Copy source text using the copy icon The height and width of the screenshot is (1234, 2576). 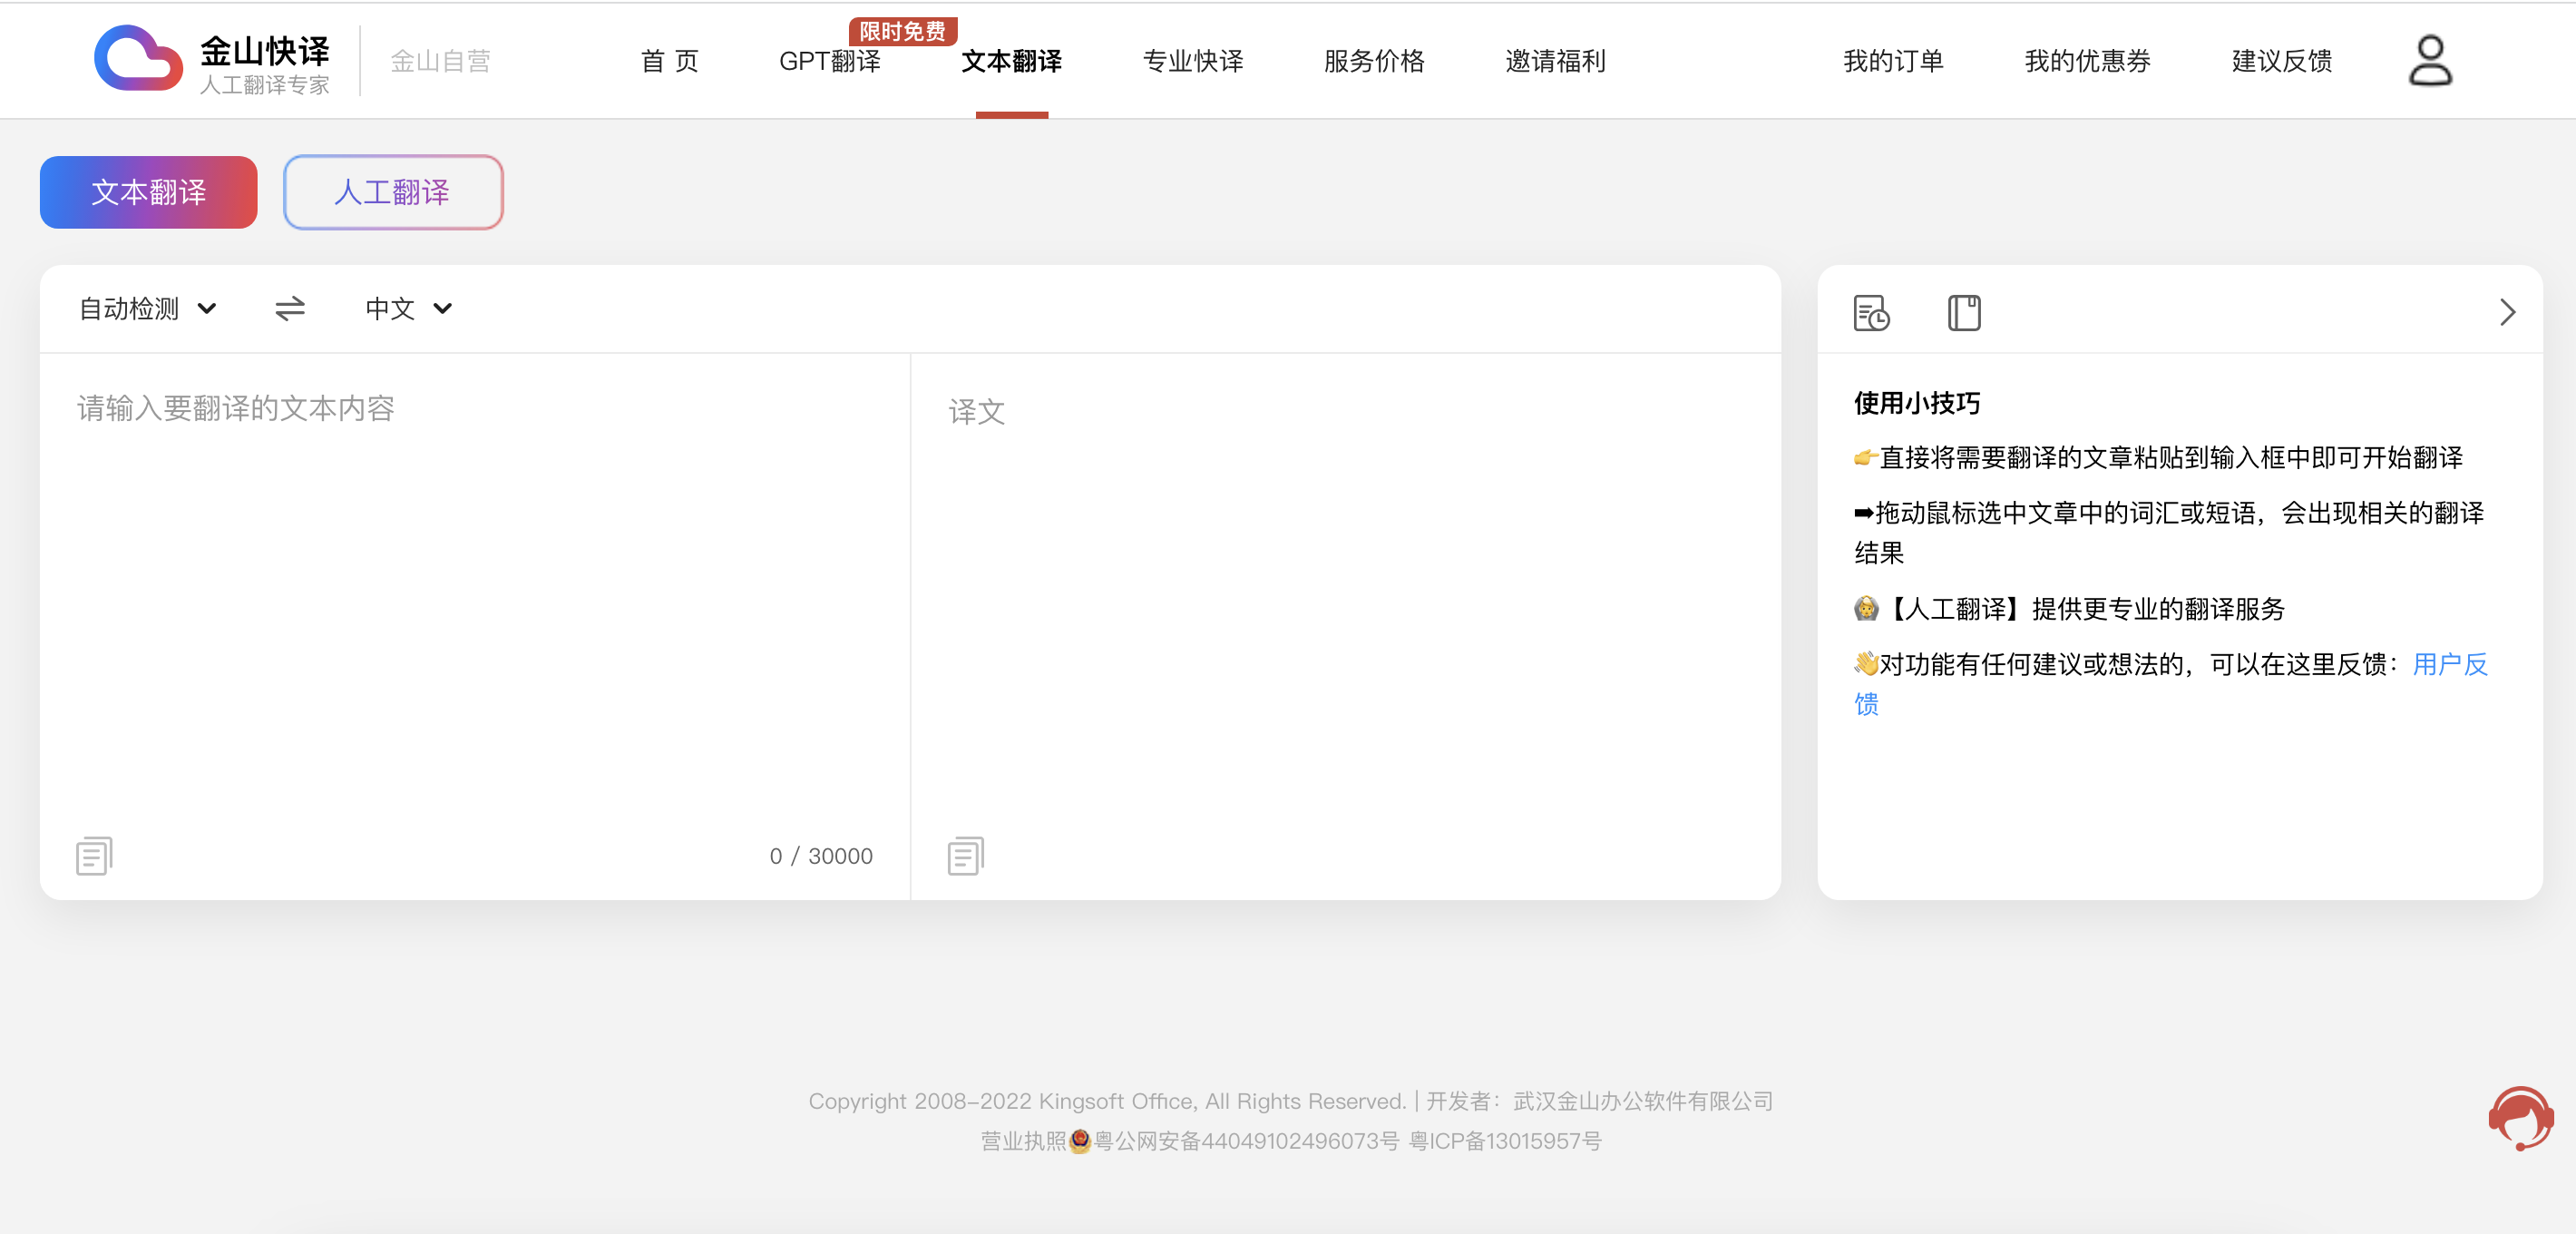94,856
